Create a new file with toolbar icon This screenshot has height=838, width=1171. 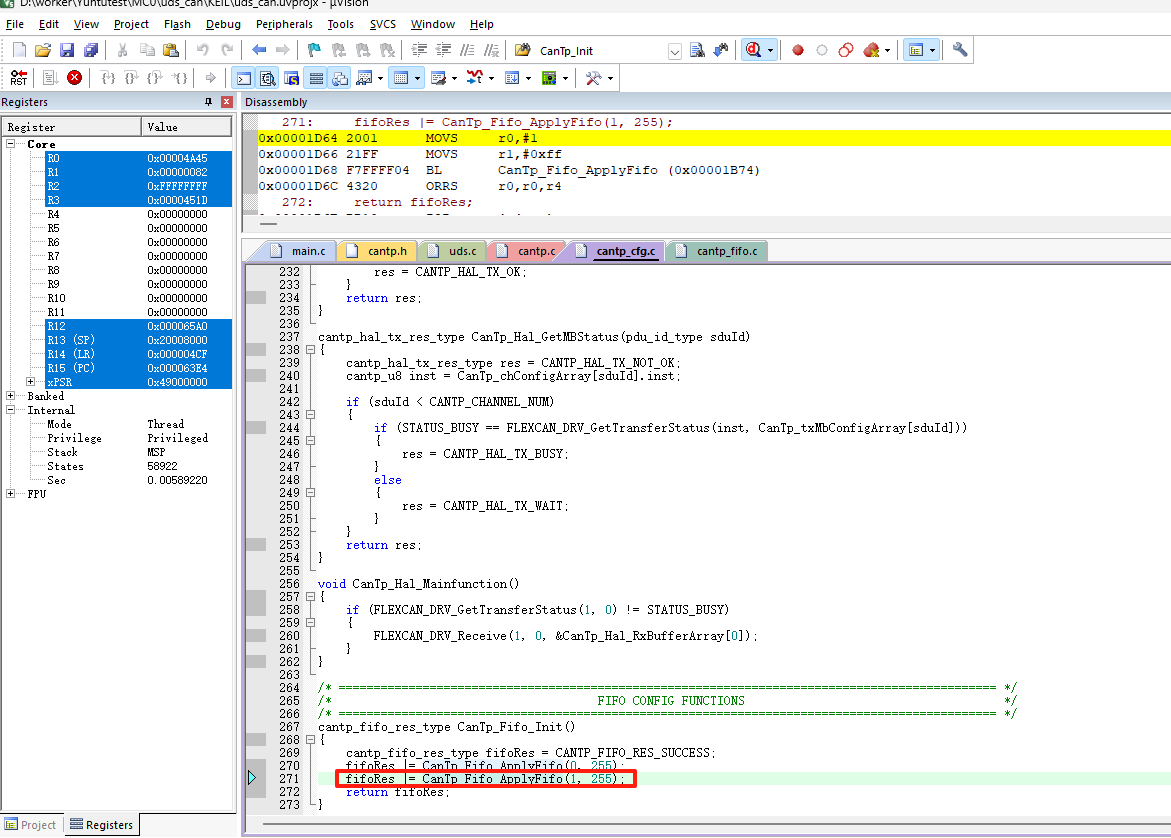click(19, 51)
